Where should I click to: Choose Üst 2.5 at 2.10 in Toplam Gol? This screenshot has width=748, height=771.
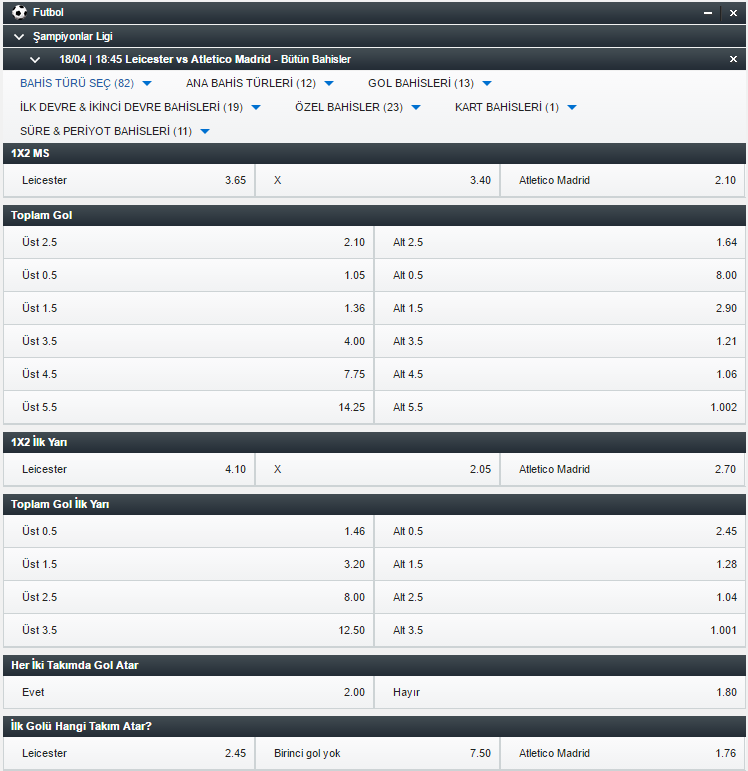coord(188,242)
